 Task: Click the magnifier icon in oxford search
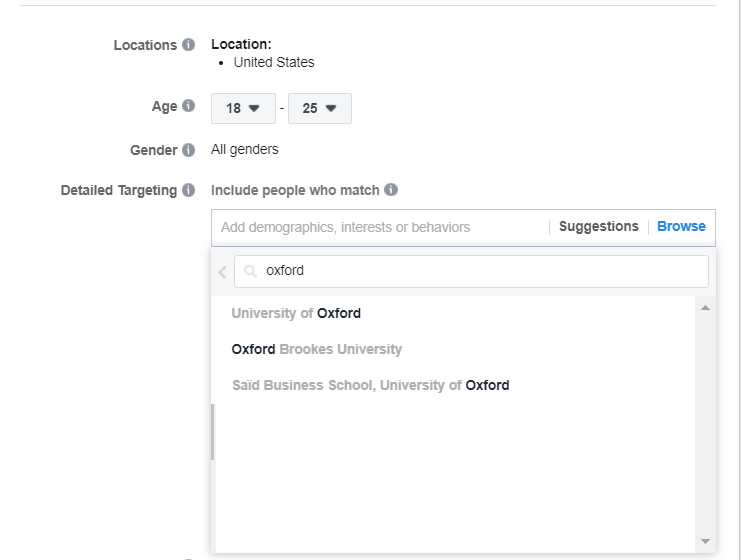pos(250,271)
